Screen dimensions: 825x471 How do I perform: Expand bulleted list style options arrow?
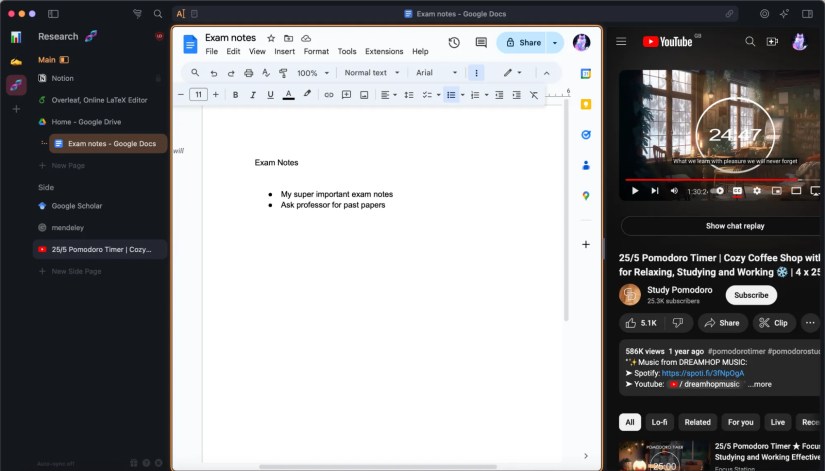pyautogui.click(x=462, y=95)
